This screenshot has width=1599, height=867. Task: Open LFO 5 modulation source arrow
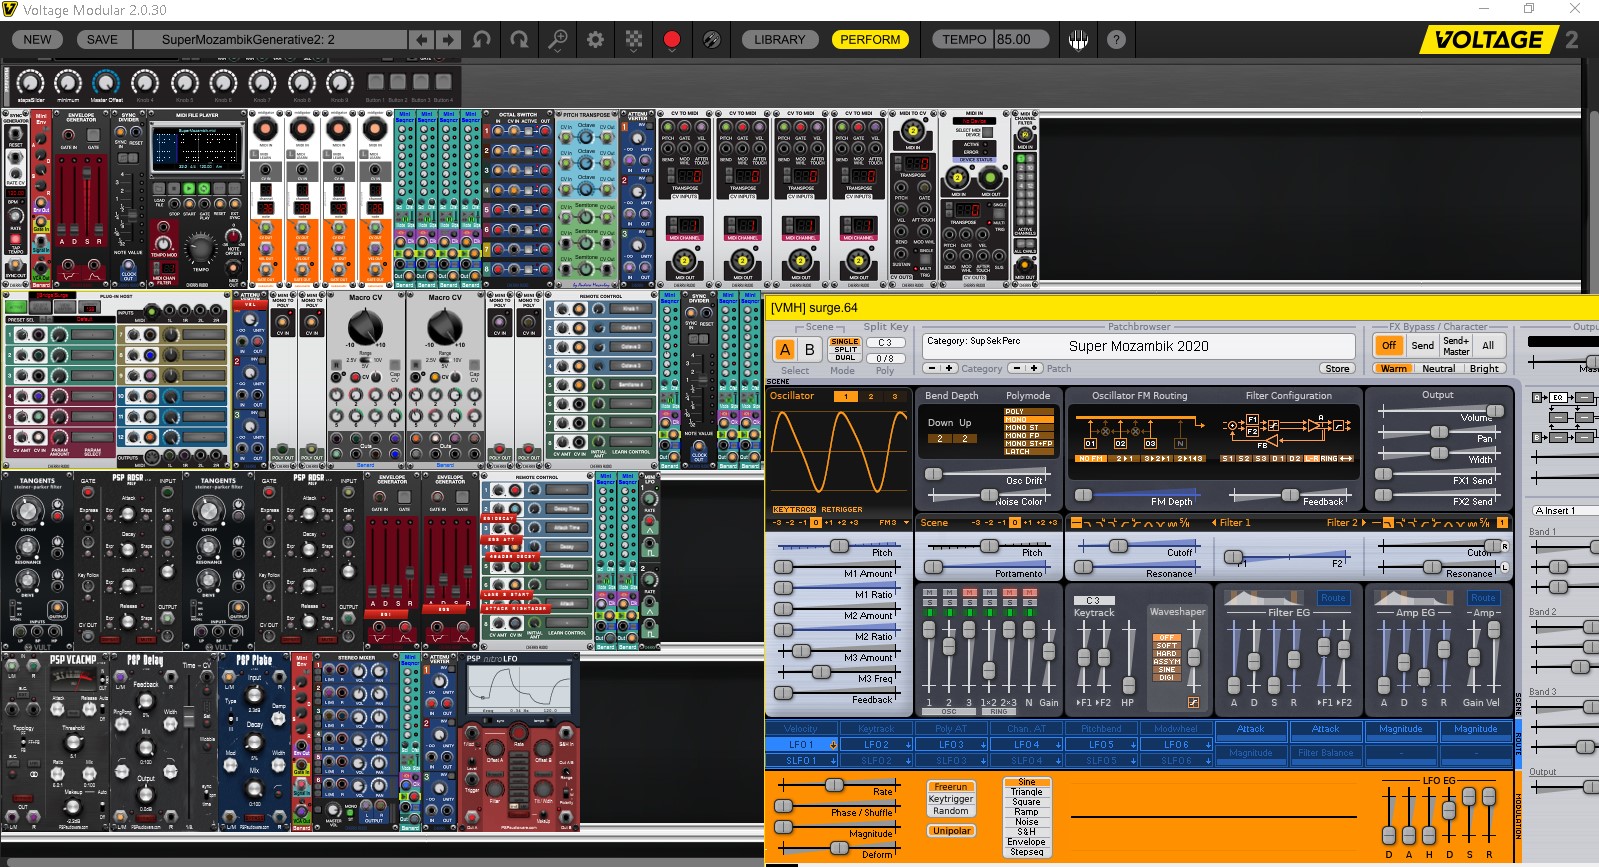(1133, 745)
